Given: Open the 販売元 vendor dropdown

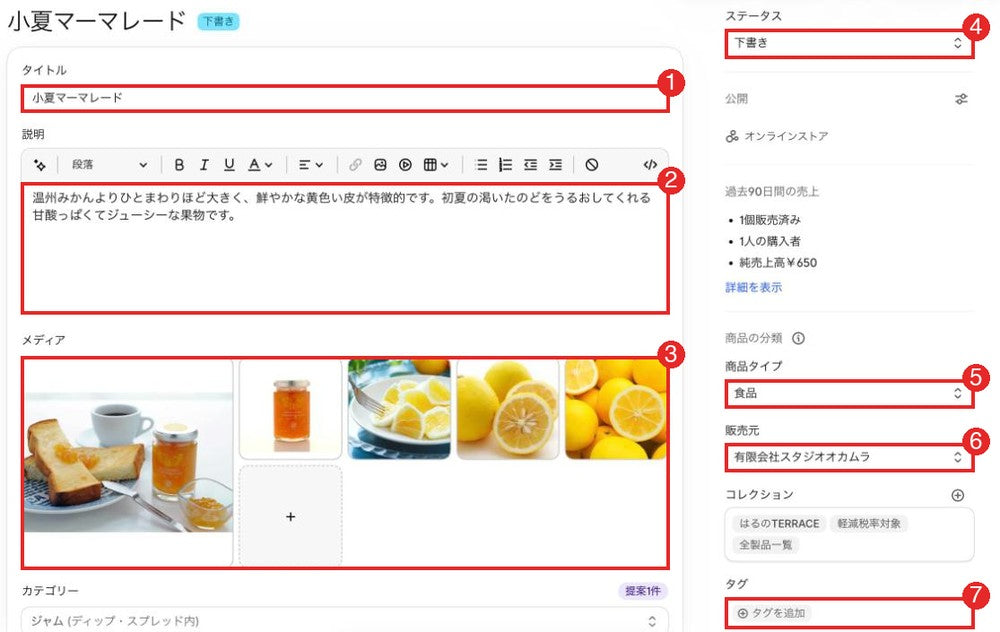Looking at the screenshot, I should [849, 457].
